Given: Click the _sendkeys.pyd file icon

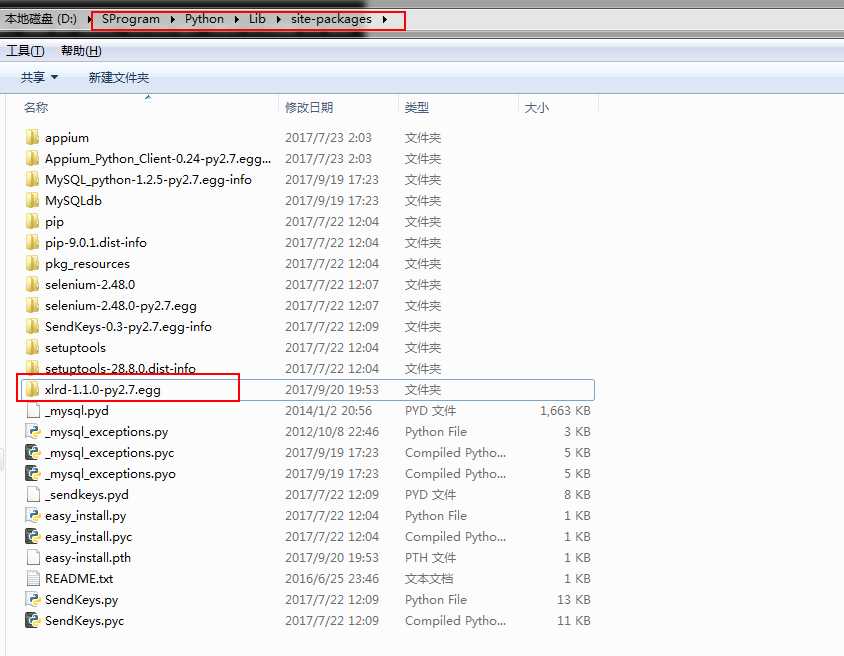Looking at the screenshot, I should tap(33, 495).
